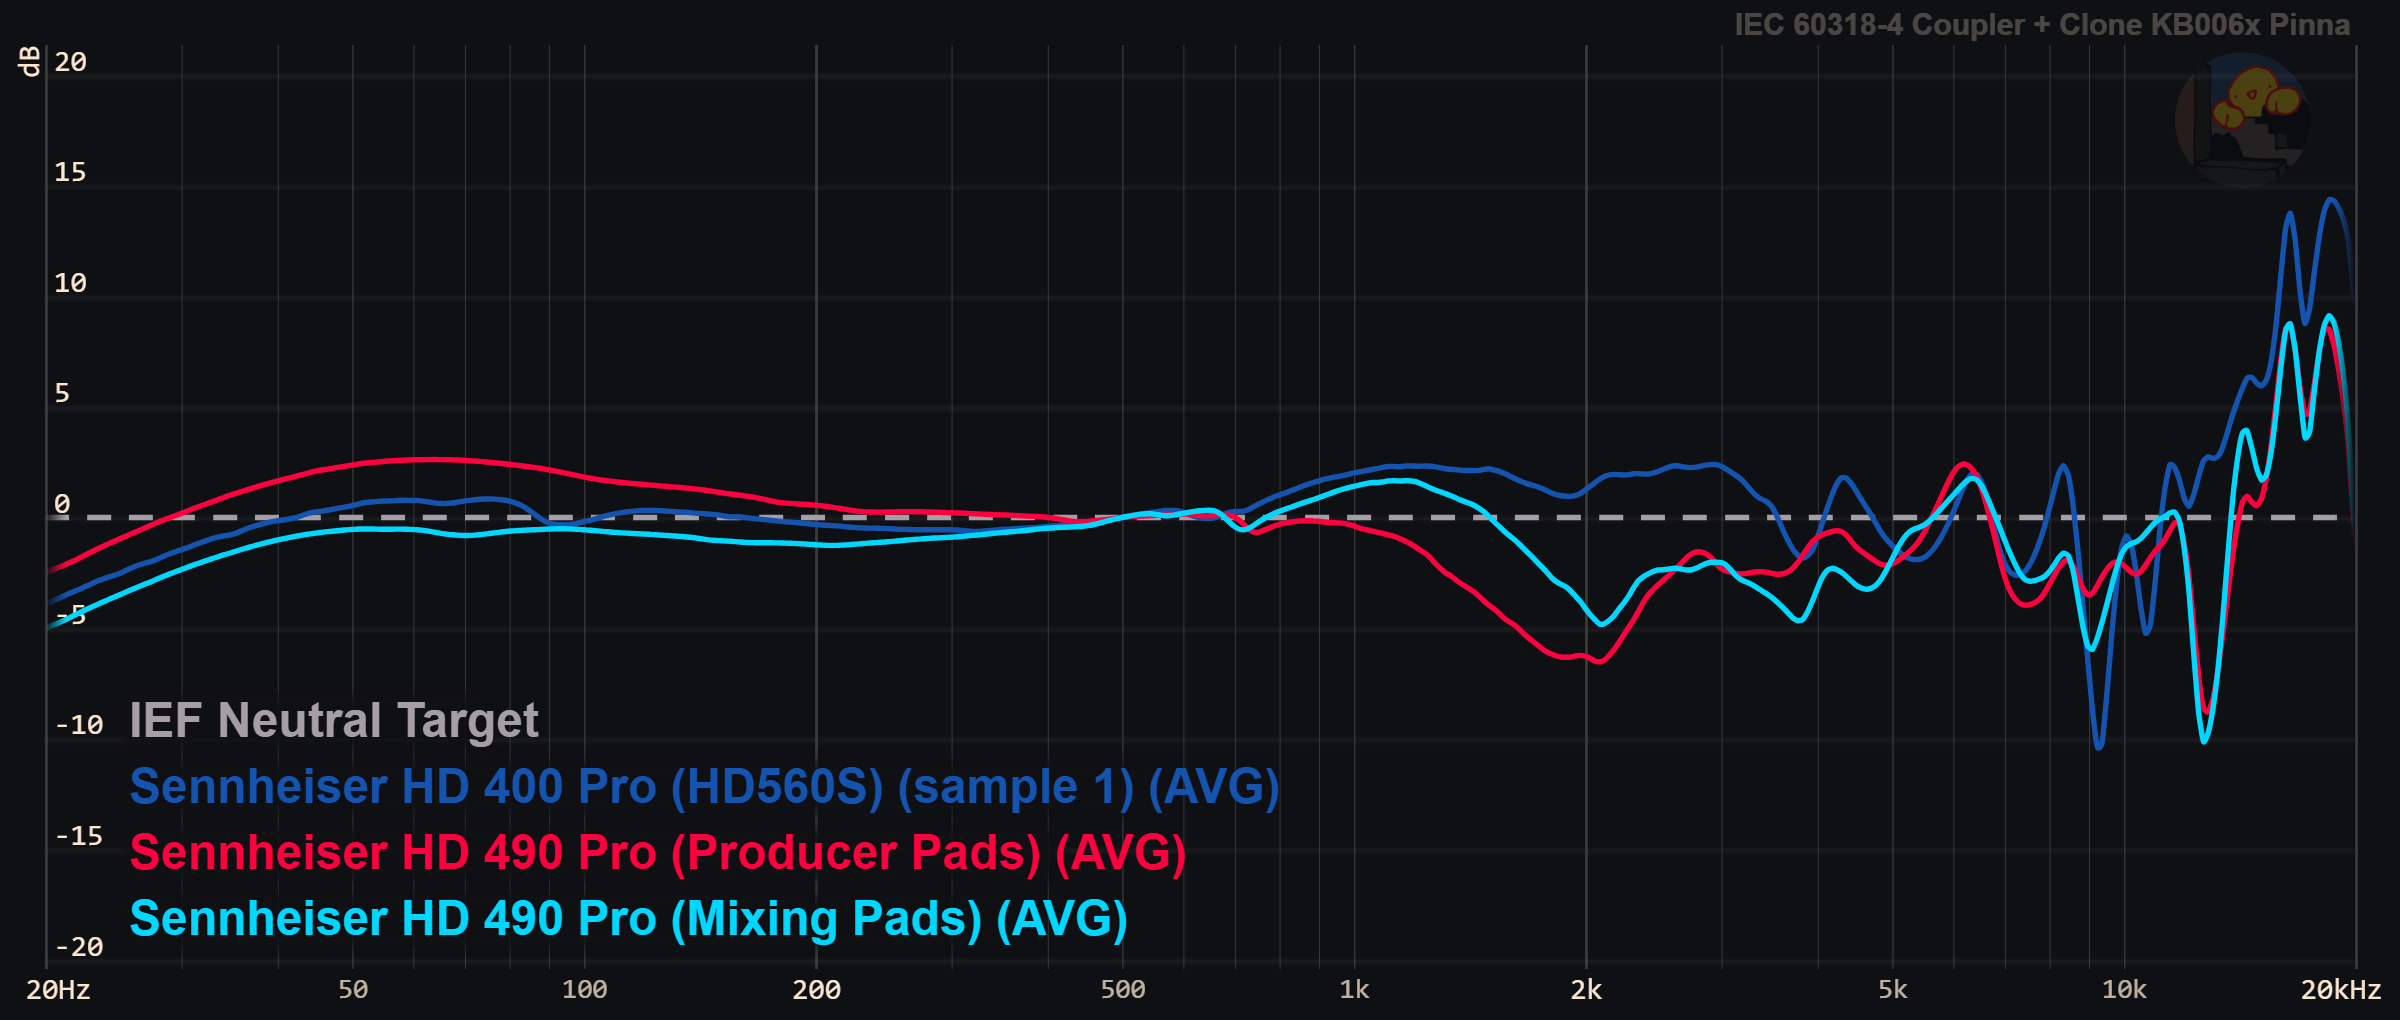Click the 10k frequency axis label
Image resolution: width=2400 pixels, height=1020 pixels.
click(2124, 990)
